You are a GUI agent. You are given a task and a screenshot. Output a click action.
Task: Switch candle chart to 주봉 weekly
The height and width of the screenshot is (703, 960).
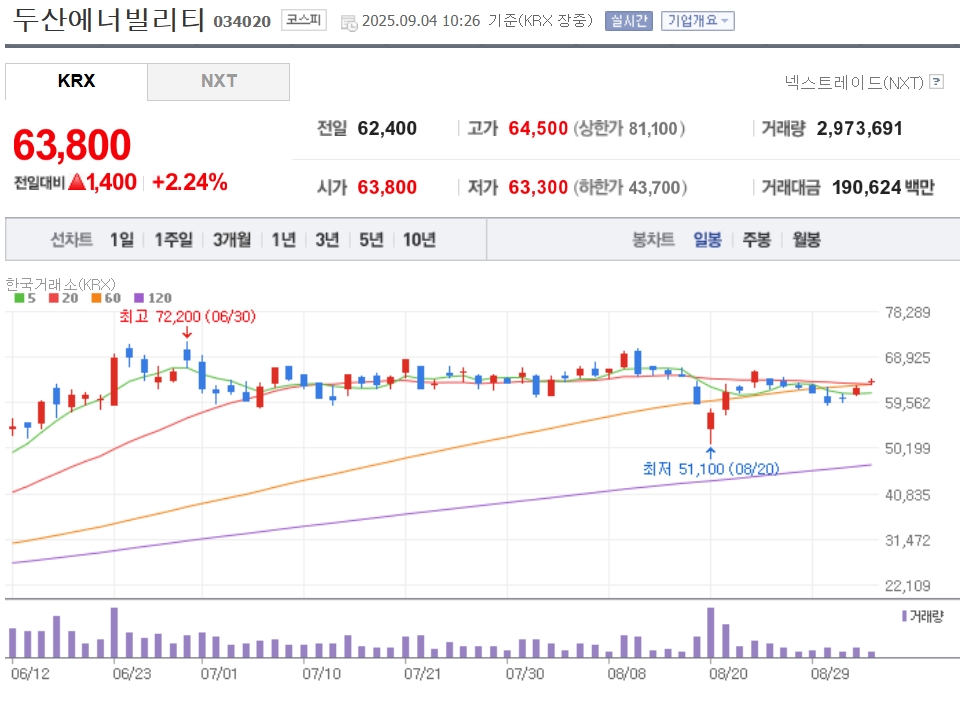pos(757,239)
